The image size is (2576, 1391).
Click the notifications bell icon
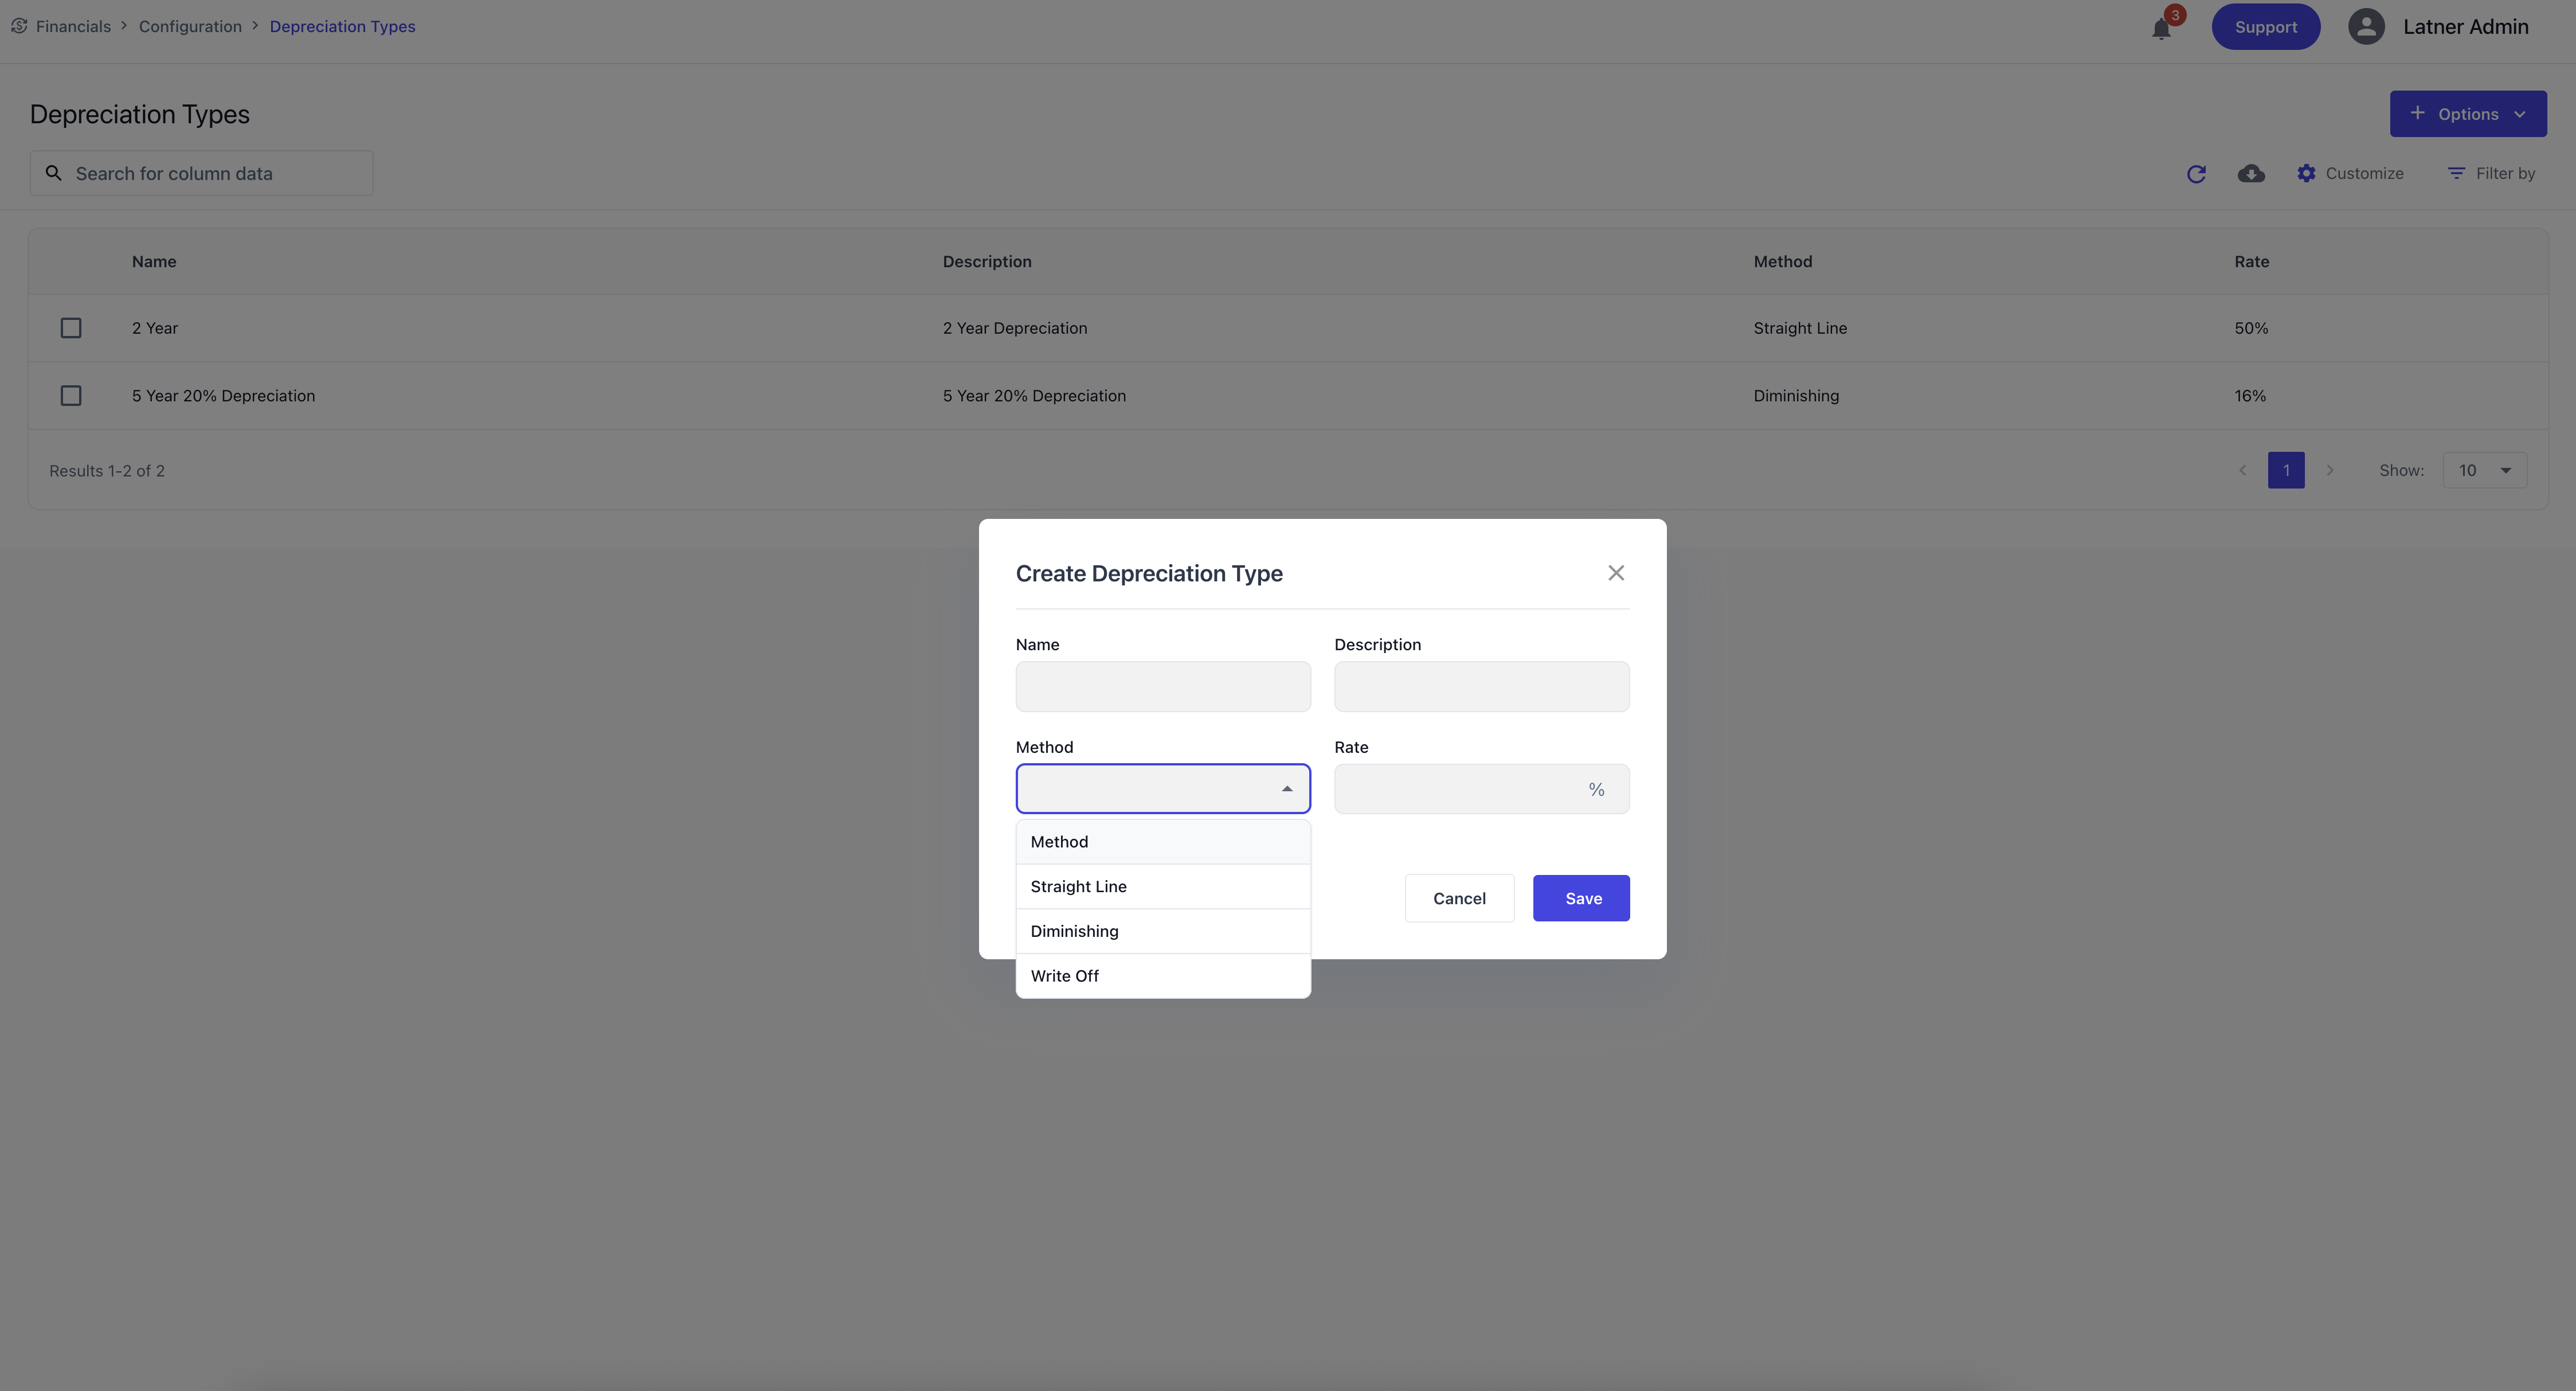pos(2161,28)
